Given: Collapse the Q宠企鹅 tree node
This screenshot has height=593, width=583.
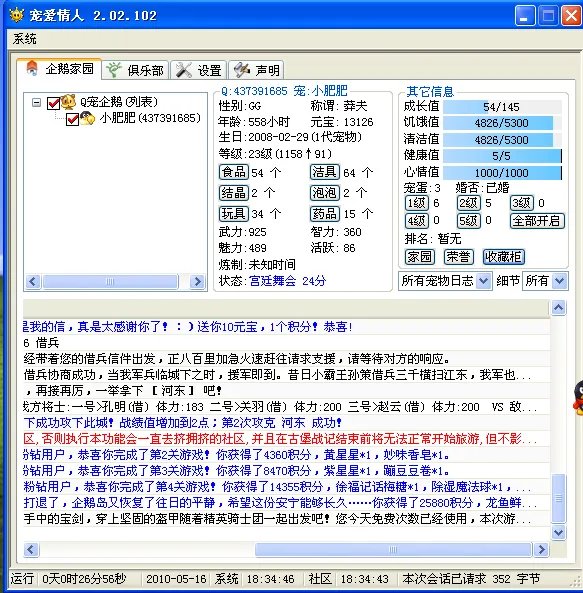Looking at the screenshot, I should [36, 102].
